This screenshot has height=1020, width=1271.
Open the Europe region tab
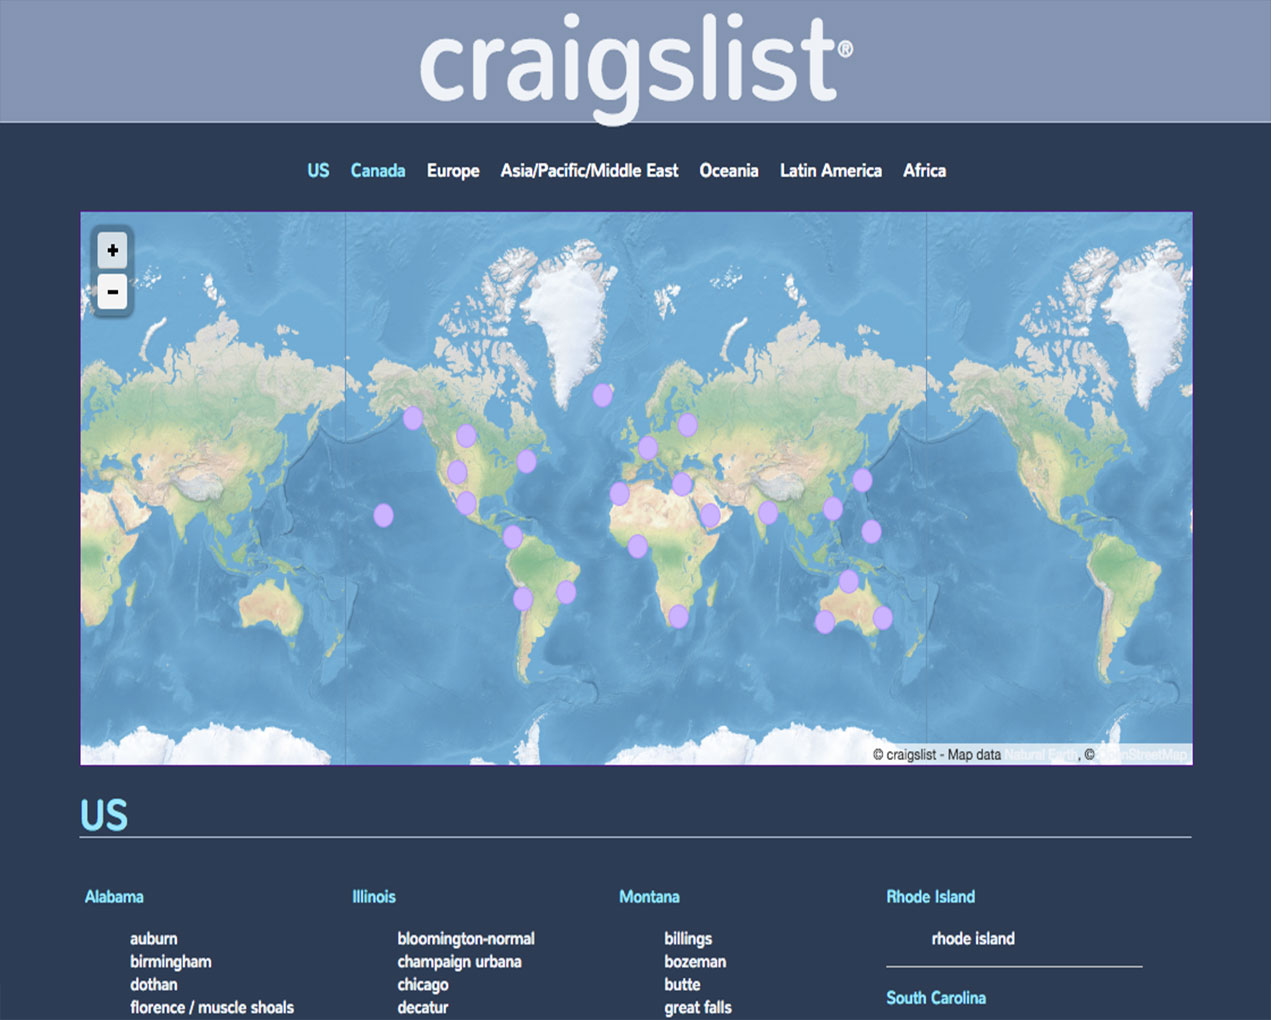click(x=453, y=170)
